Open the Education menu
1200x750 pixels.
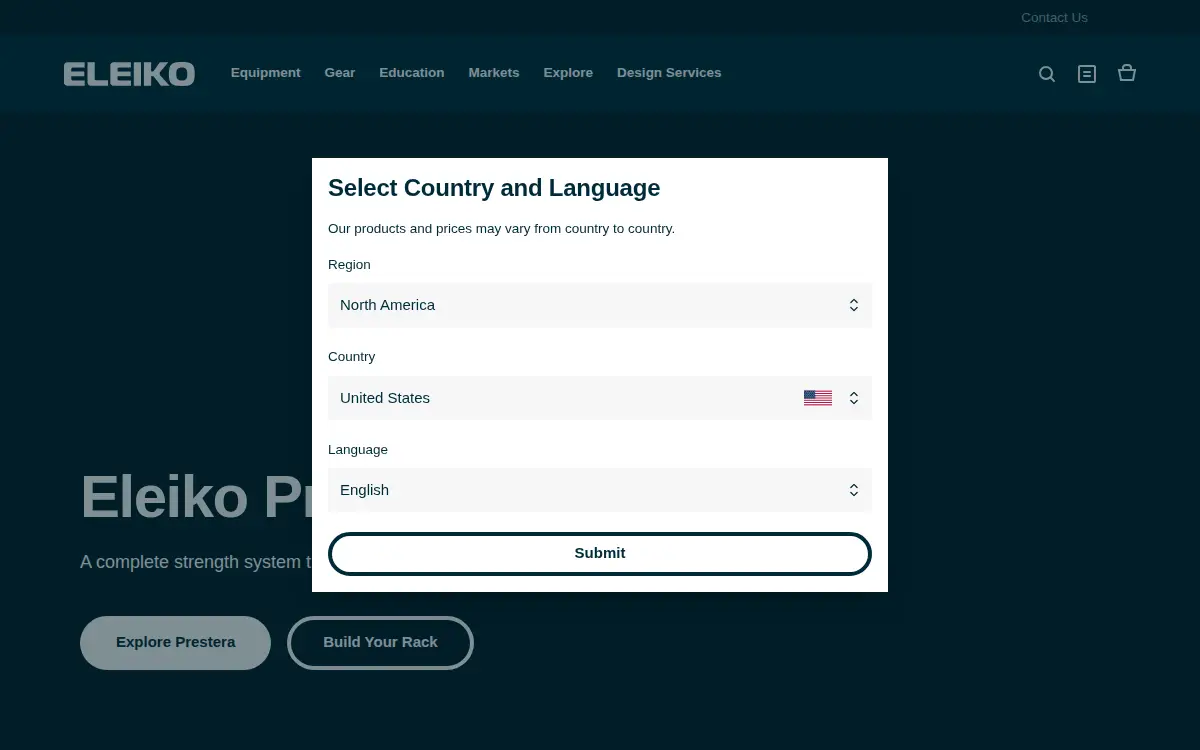(412, 73)
